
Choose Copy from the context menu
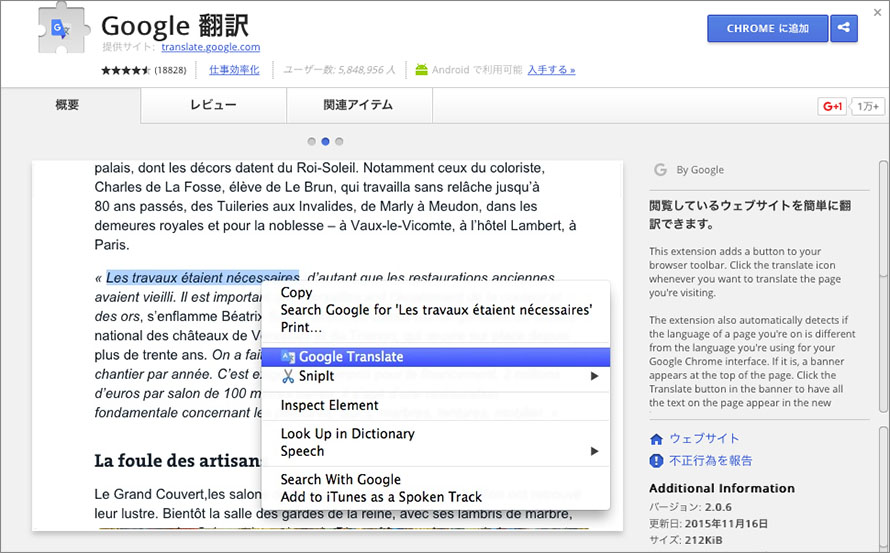click(435, 292)
